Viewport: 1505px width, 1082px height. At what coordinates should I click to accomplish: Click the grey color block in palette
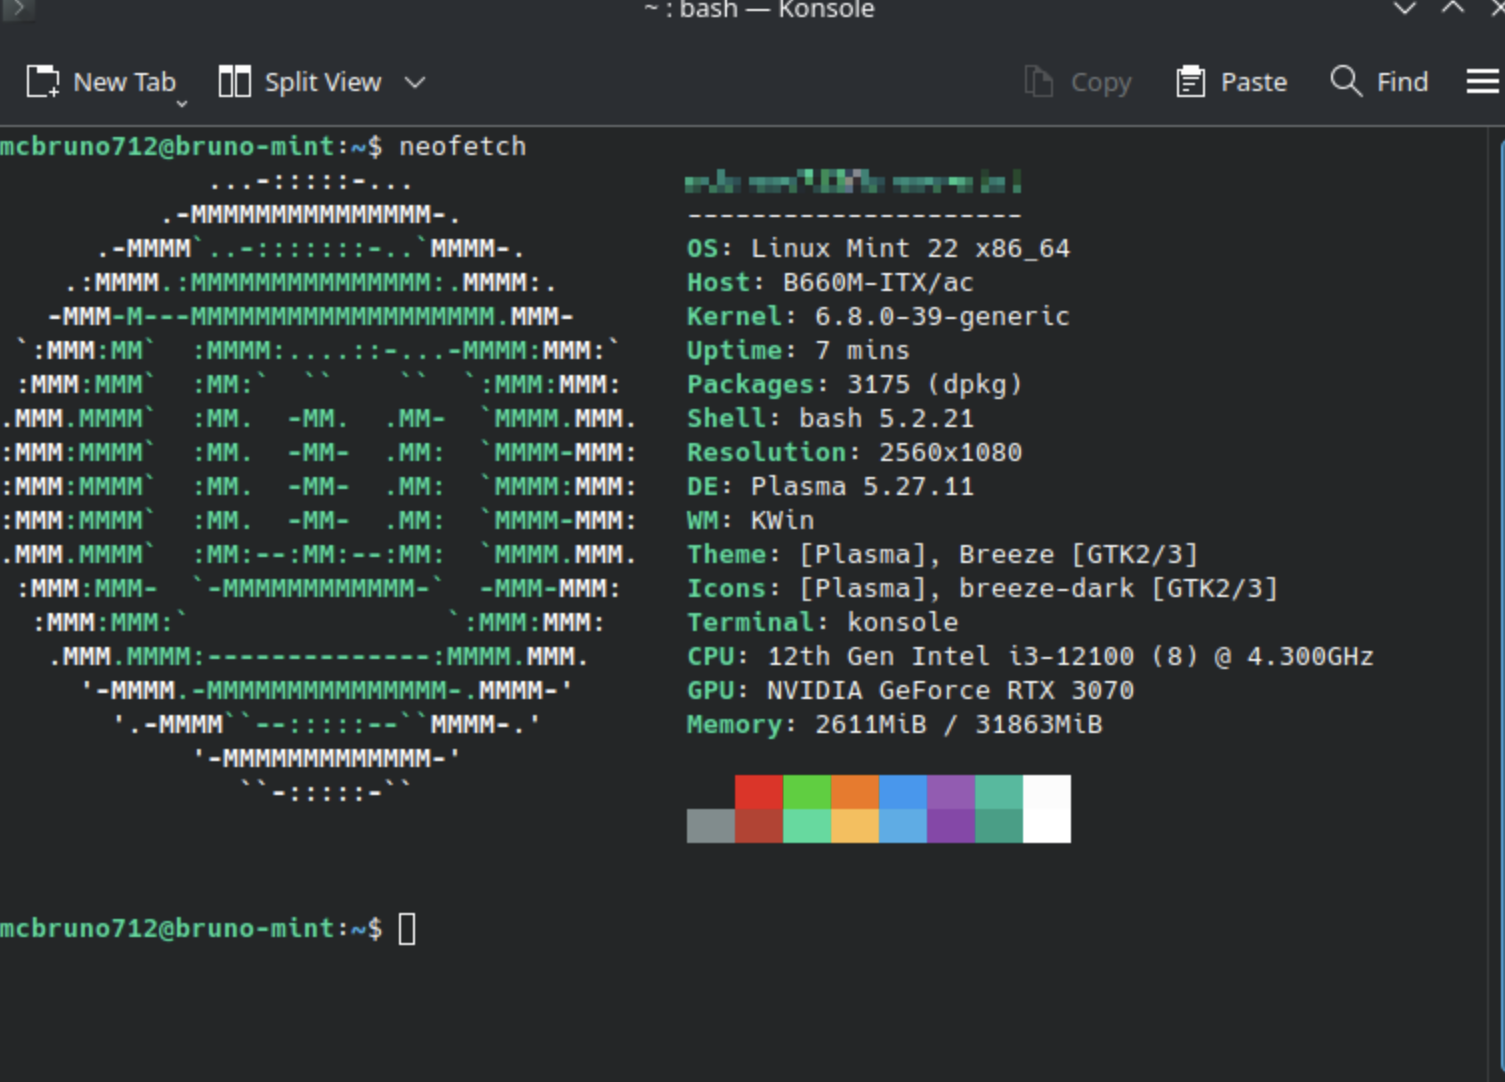[x=711, y=826]
